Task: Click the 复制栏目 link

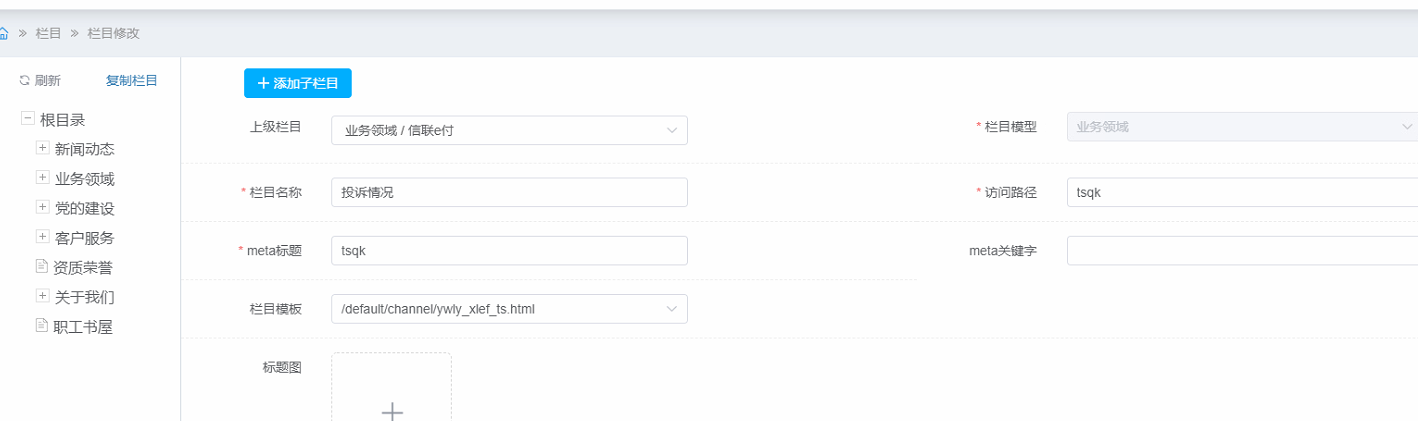Action: [131, 81]
